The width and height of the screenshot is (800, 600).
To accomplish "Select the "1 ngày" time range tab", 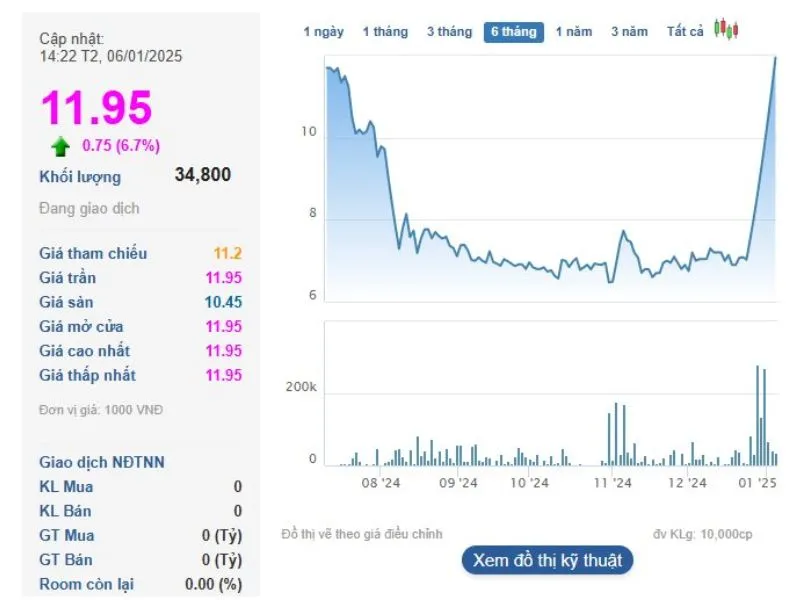I will click(x=323, y=32).
